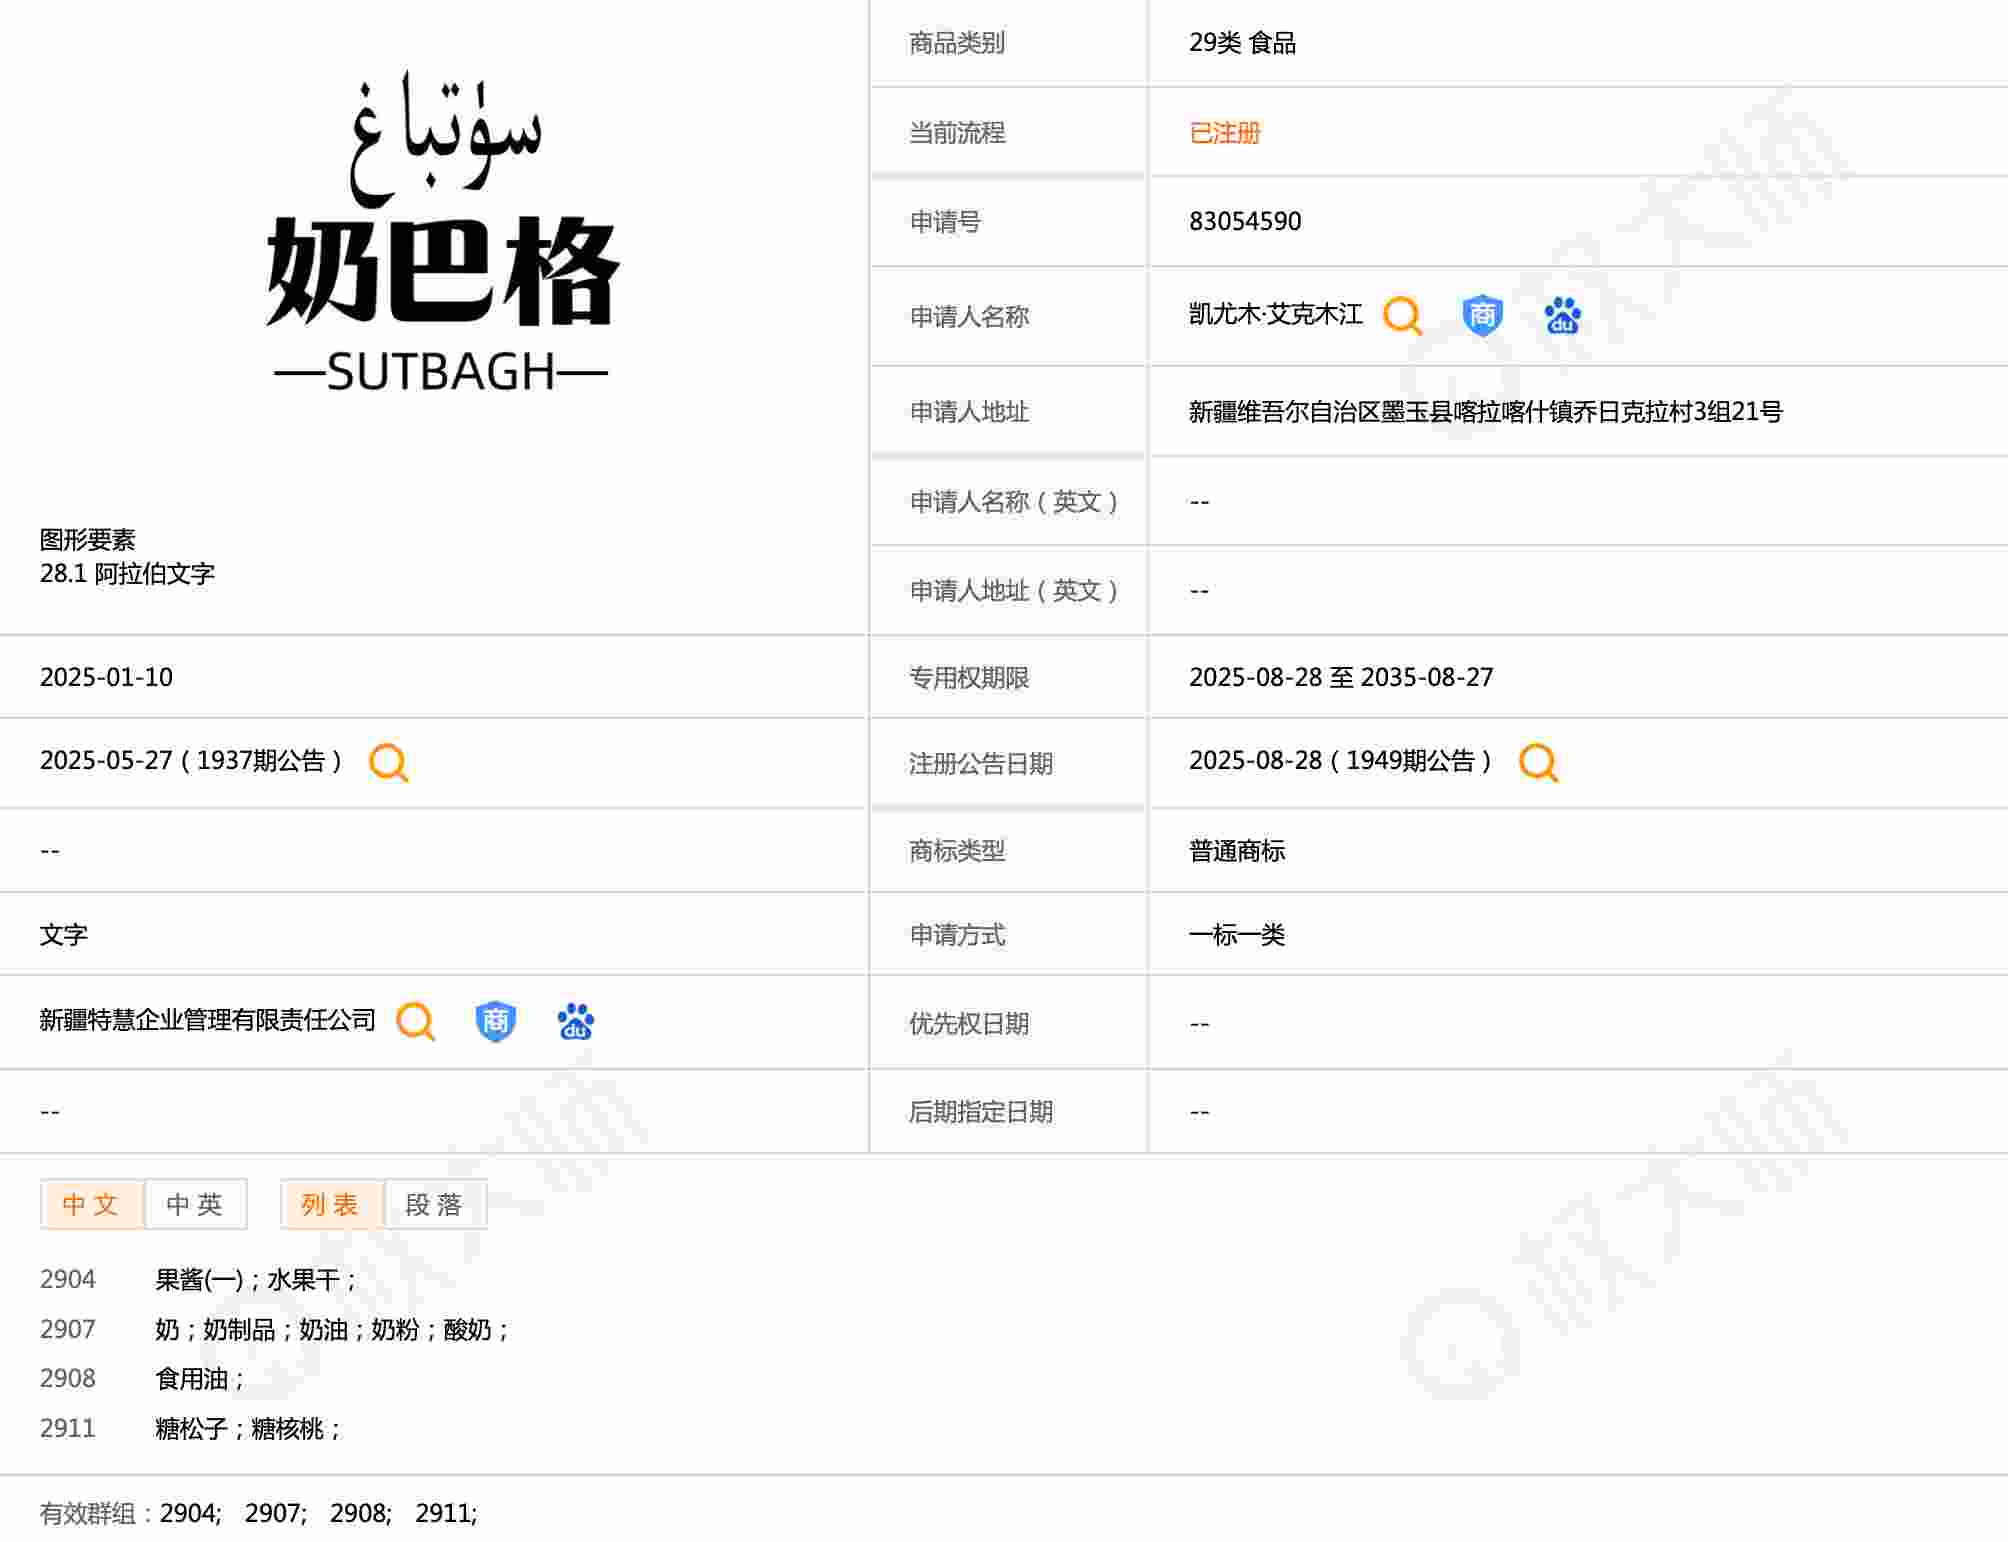This screenshot has width=2008, height=1542.
Task: Search applicant 凯尤木·艾克木江 with magnifier icon
Action: pyautogui.click(x=1401, y=315)
